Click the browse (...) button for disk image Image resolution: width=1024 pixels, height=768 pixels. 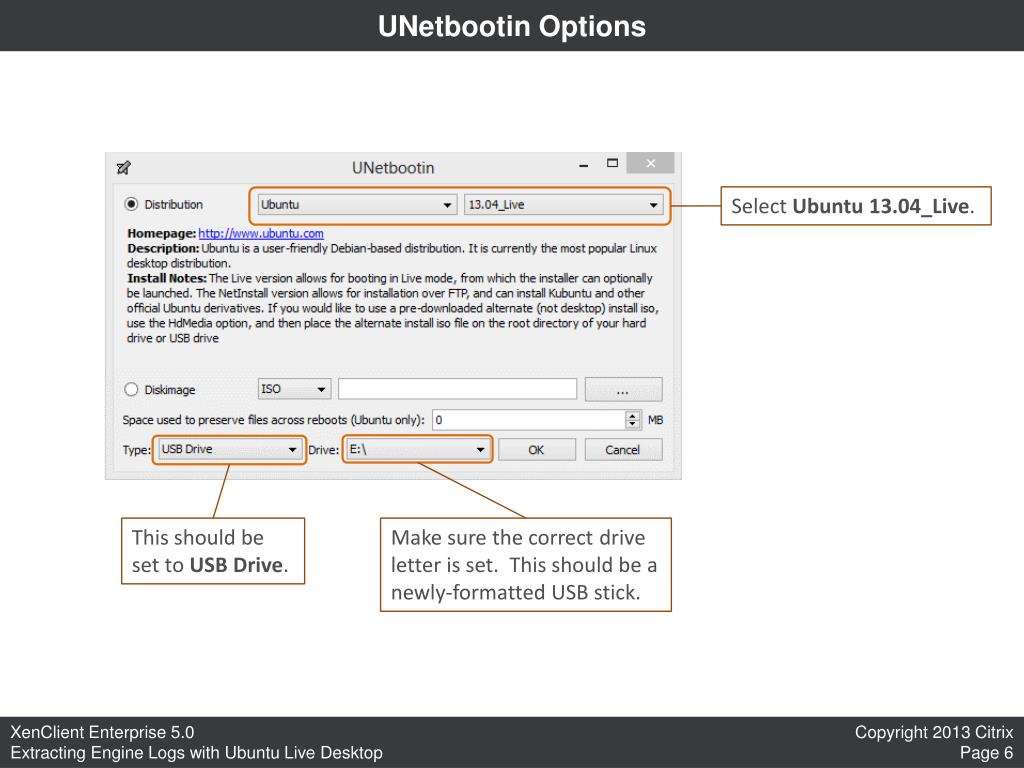[623, 389]
